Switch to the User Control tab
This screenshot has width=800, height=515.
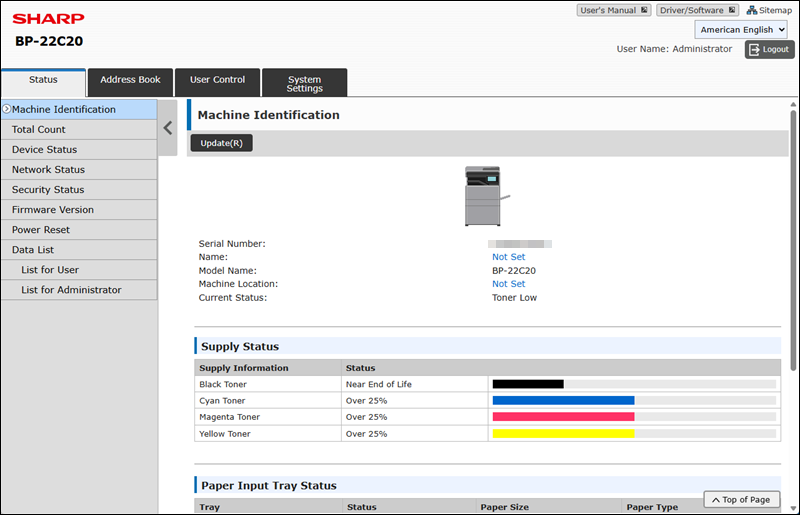click(x=217, y=82)
